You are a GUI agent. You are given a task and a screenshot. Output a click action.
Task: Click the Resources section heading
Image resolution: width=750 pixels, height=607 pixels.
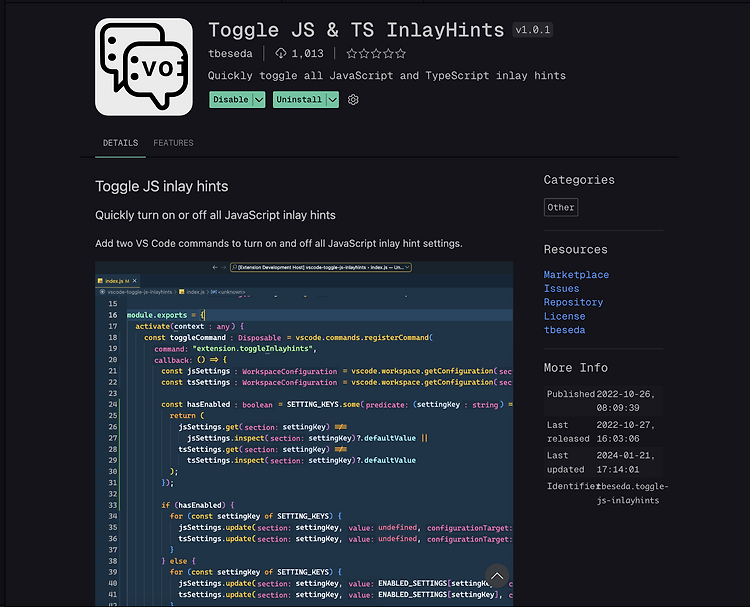[x=576, y=250]
